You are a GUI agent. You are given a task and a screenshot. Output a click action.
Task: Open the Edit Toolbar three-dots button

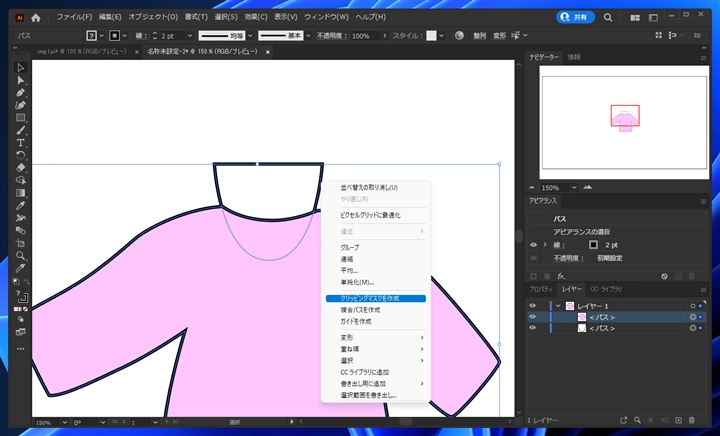click(x=21, y=349)
